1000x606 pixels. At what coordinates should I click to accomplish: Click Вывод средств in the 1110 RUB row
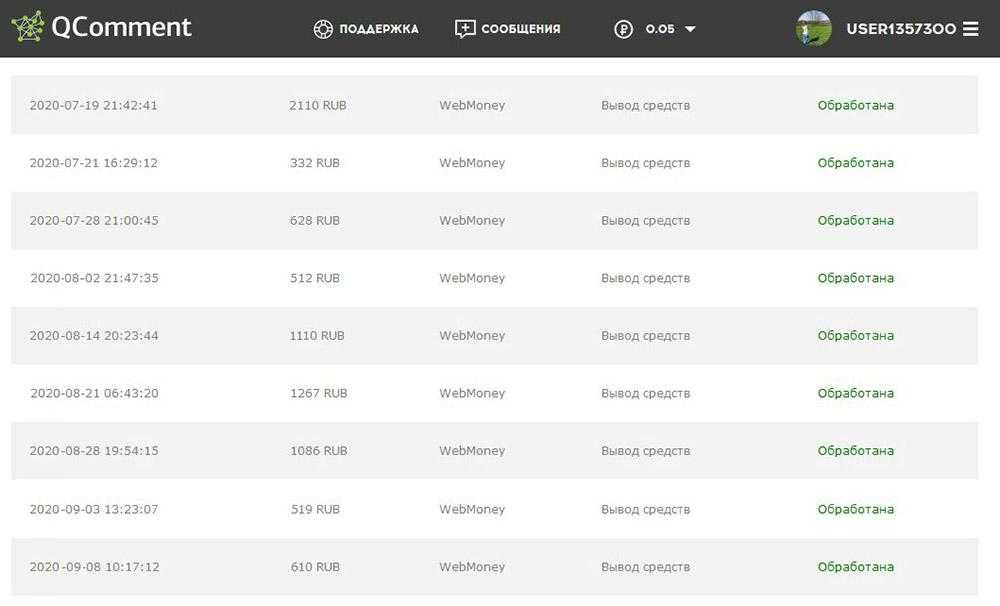coord(645,336)
